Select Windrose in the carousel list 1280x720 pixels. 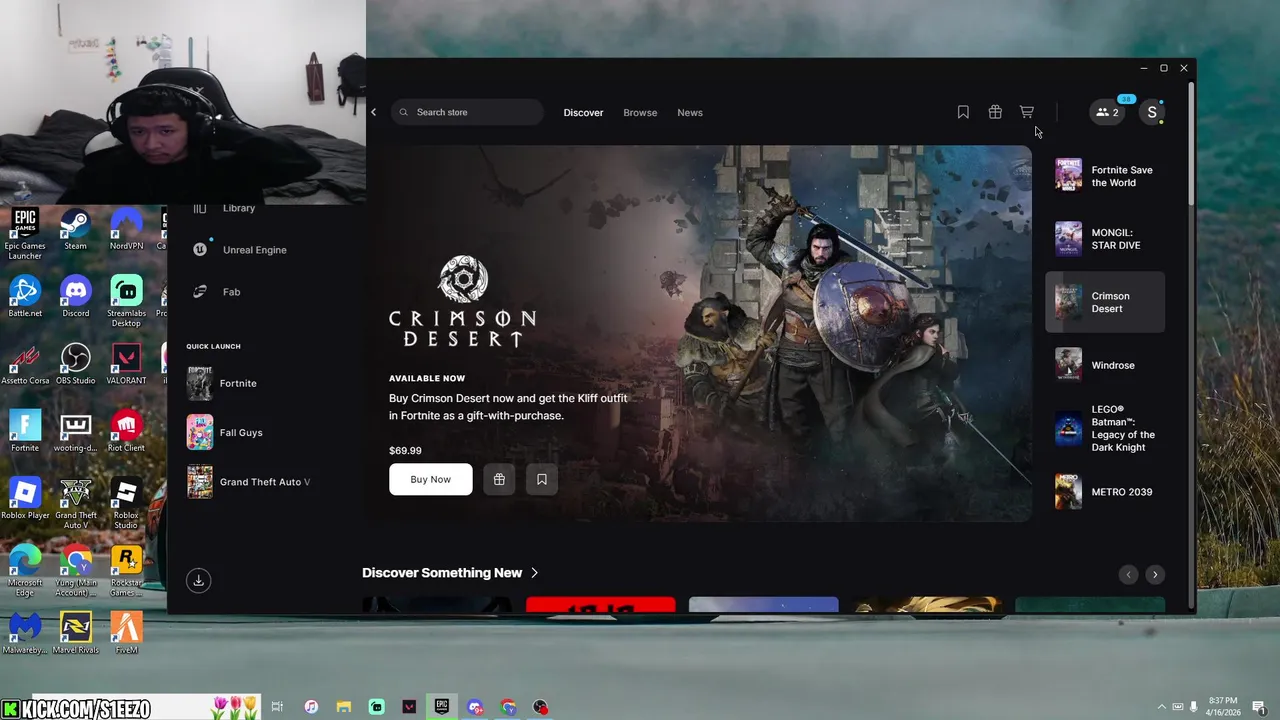pos(1105,365)
